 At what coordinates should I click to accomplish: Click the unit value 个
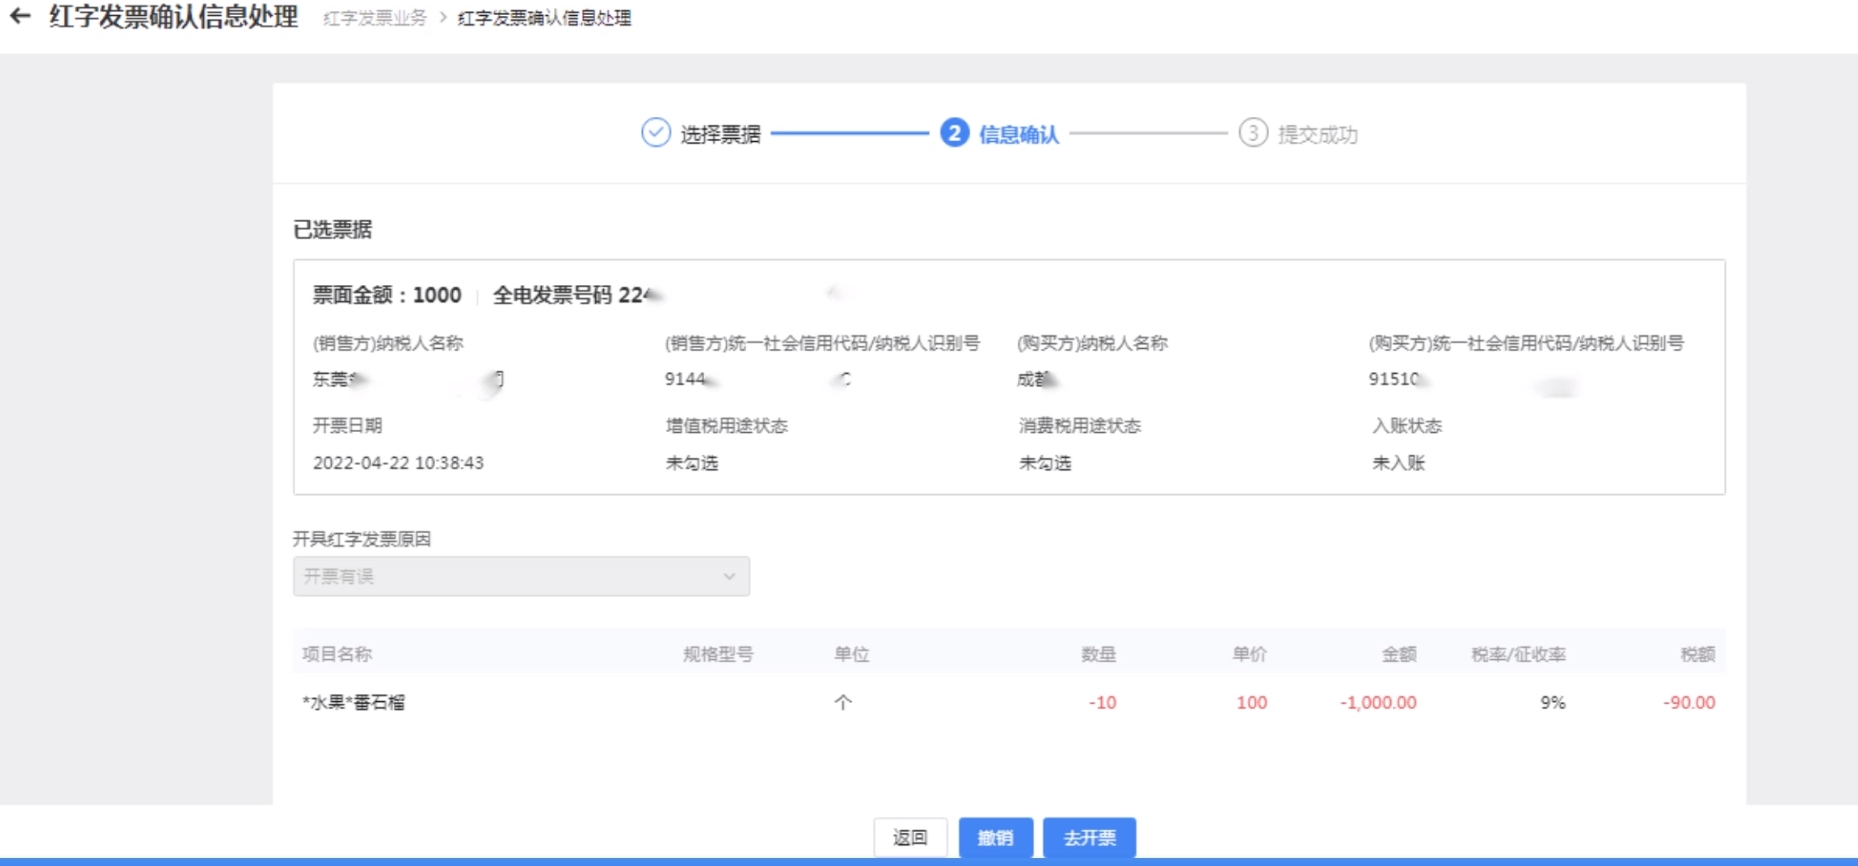pos(843,702)
